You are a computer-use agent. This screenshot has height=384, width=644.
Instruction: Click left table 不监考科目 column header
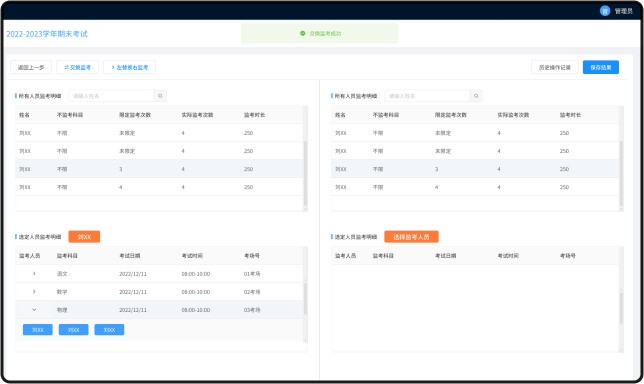pos(70,115)
